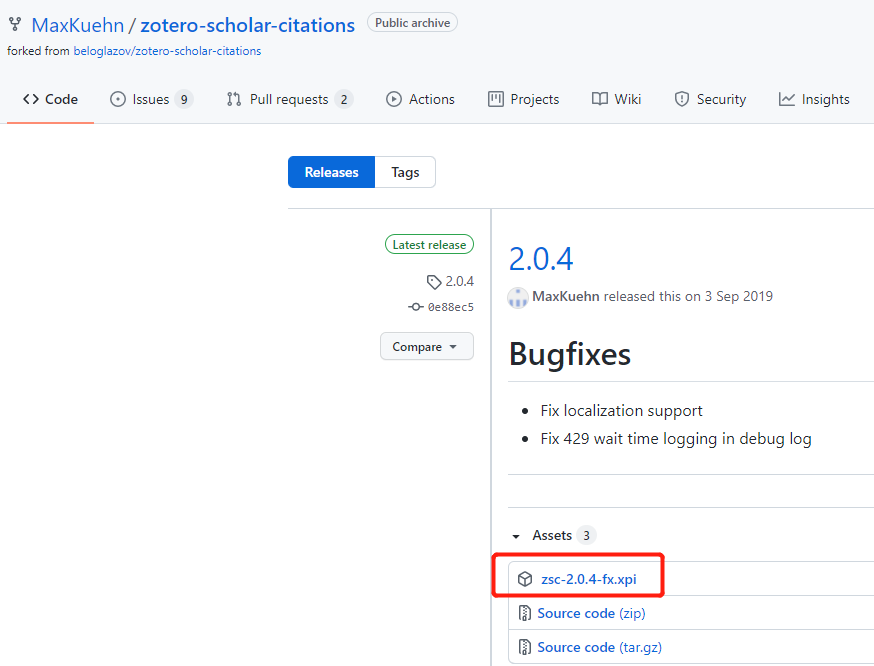Click the tag icon beside 2.0.4
Image resolution: width=874 pixels, height=666 pixels.
pyautogui.click(x=434, y=282)
